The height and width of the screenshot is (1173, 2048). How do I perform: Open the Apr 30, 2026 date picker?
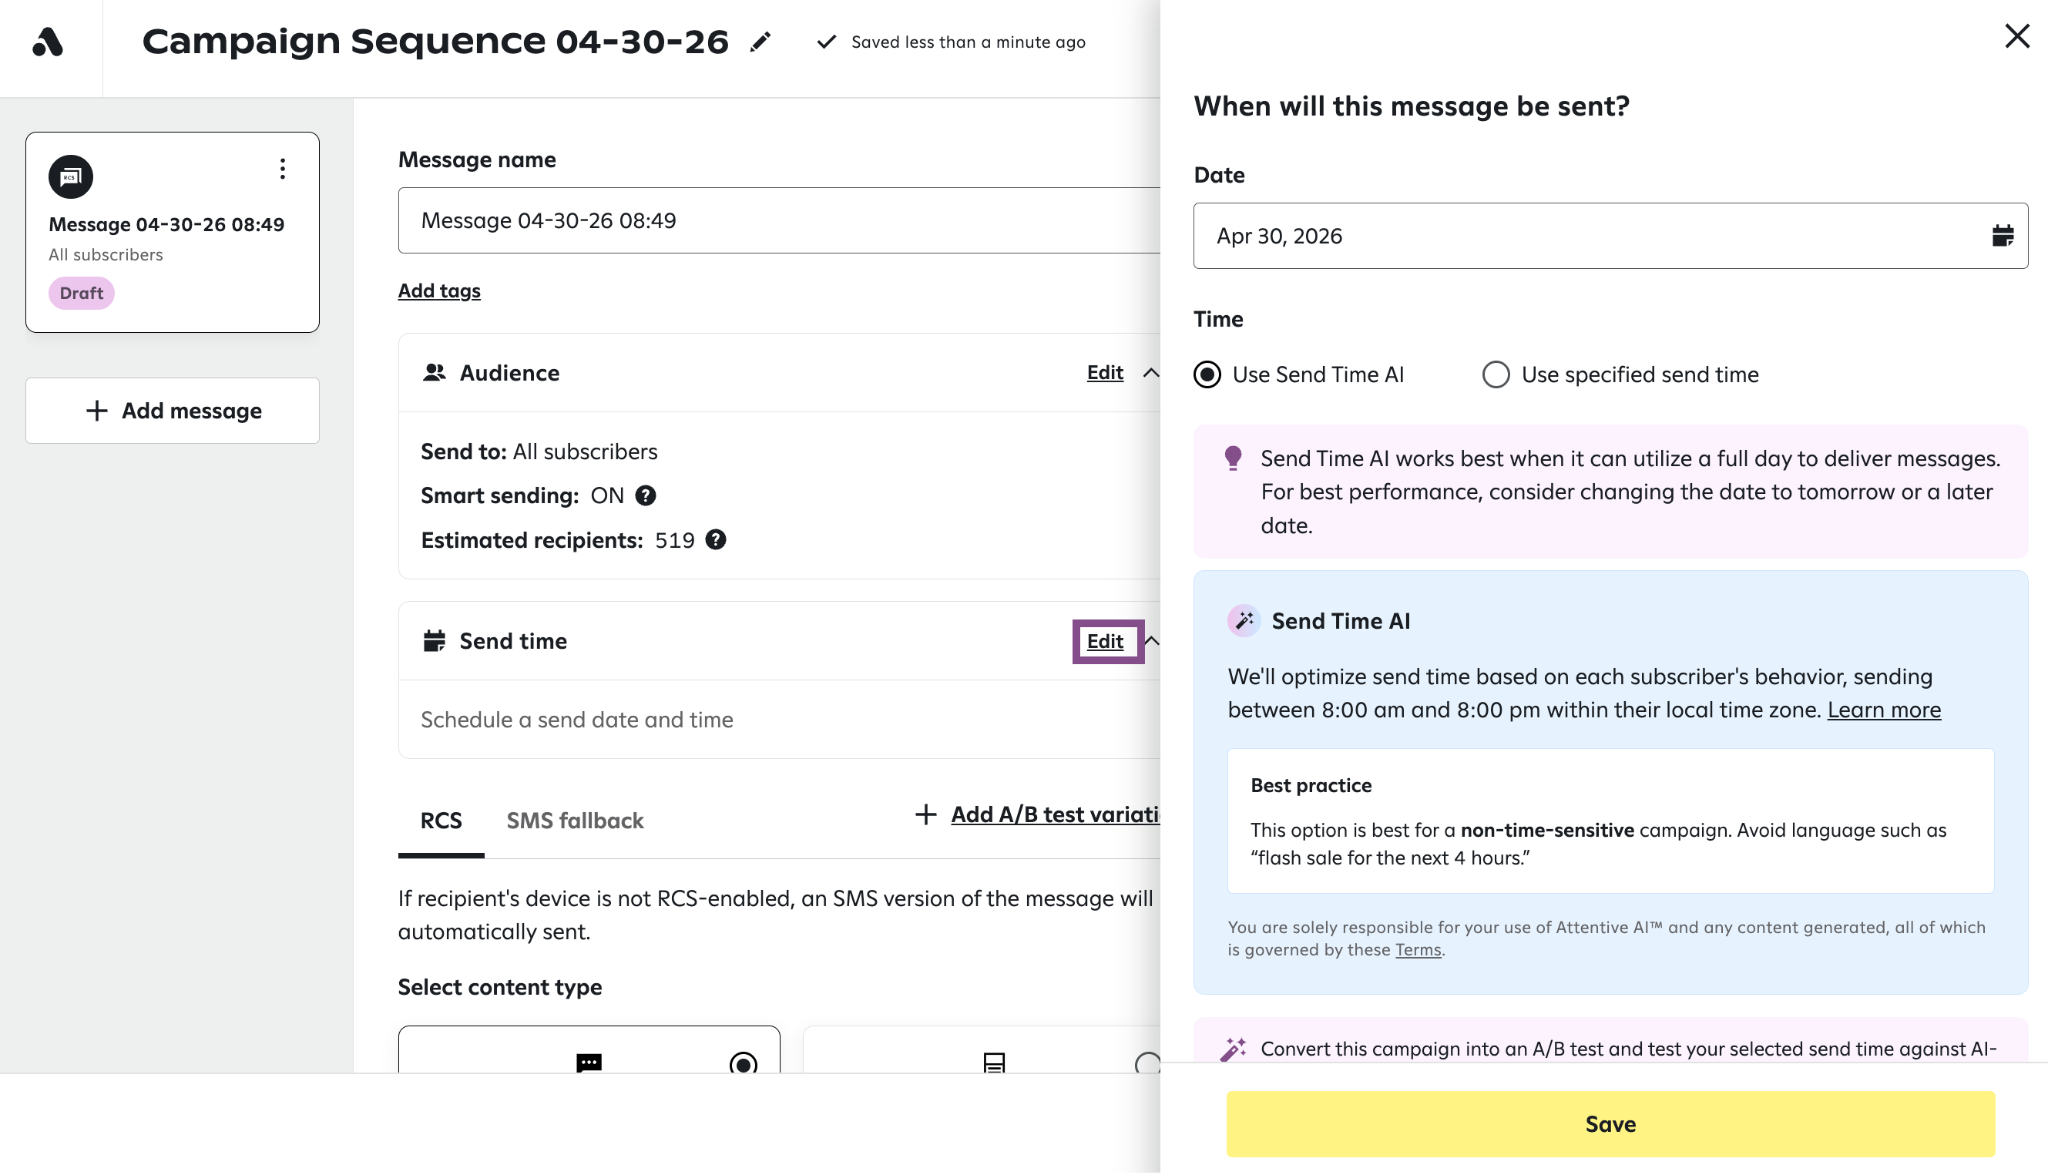[x=1610, y=236]
